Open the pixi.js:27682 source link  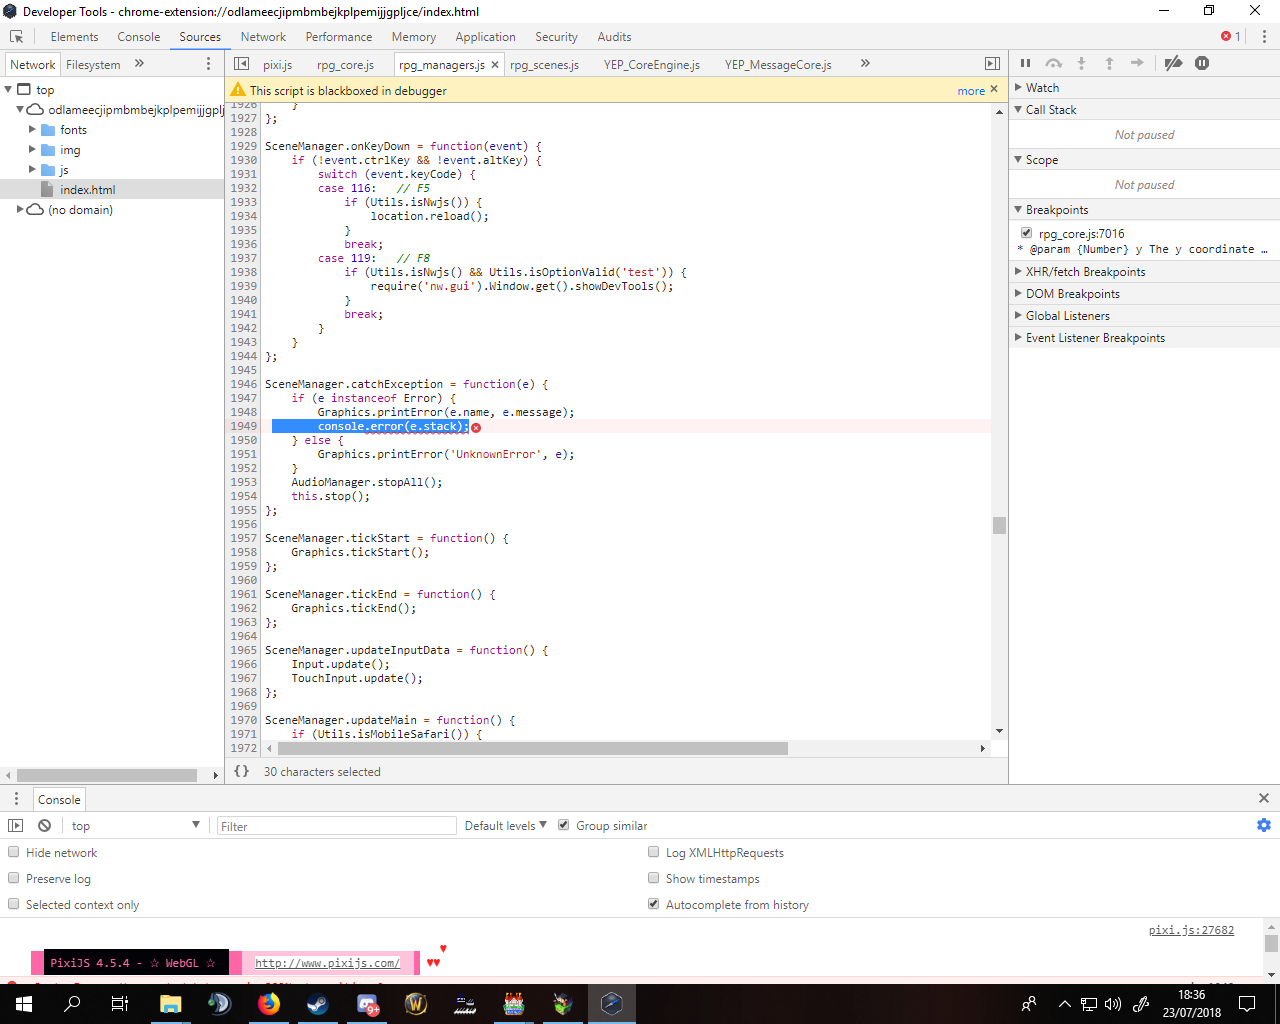coord(1191,930)
